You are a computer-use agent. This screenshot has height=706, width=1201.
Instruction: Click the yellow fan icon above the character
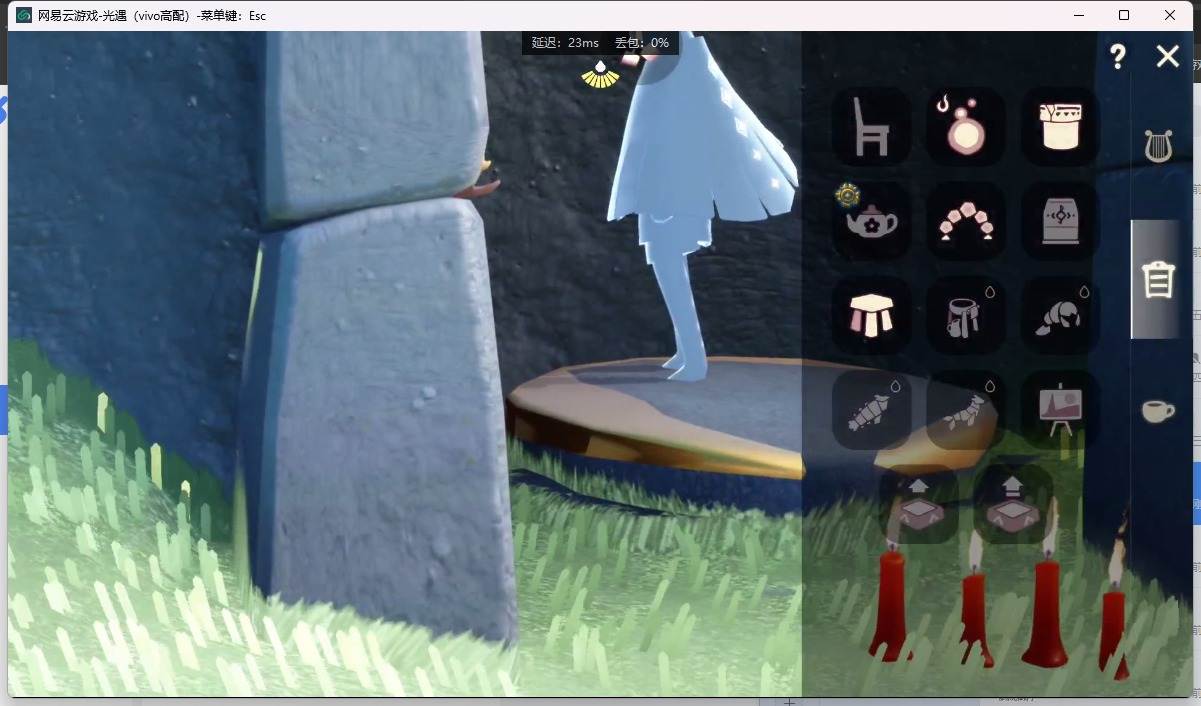click(600, 75)
